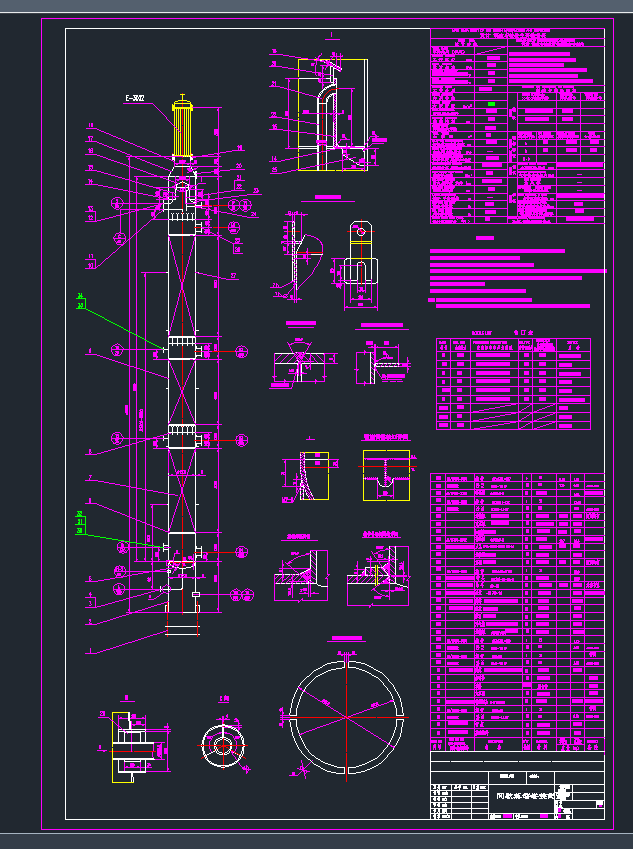Click the green callout box at upper left
The image size is (633, 849).
[x=80, y=301]
